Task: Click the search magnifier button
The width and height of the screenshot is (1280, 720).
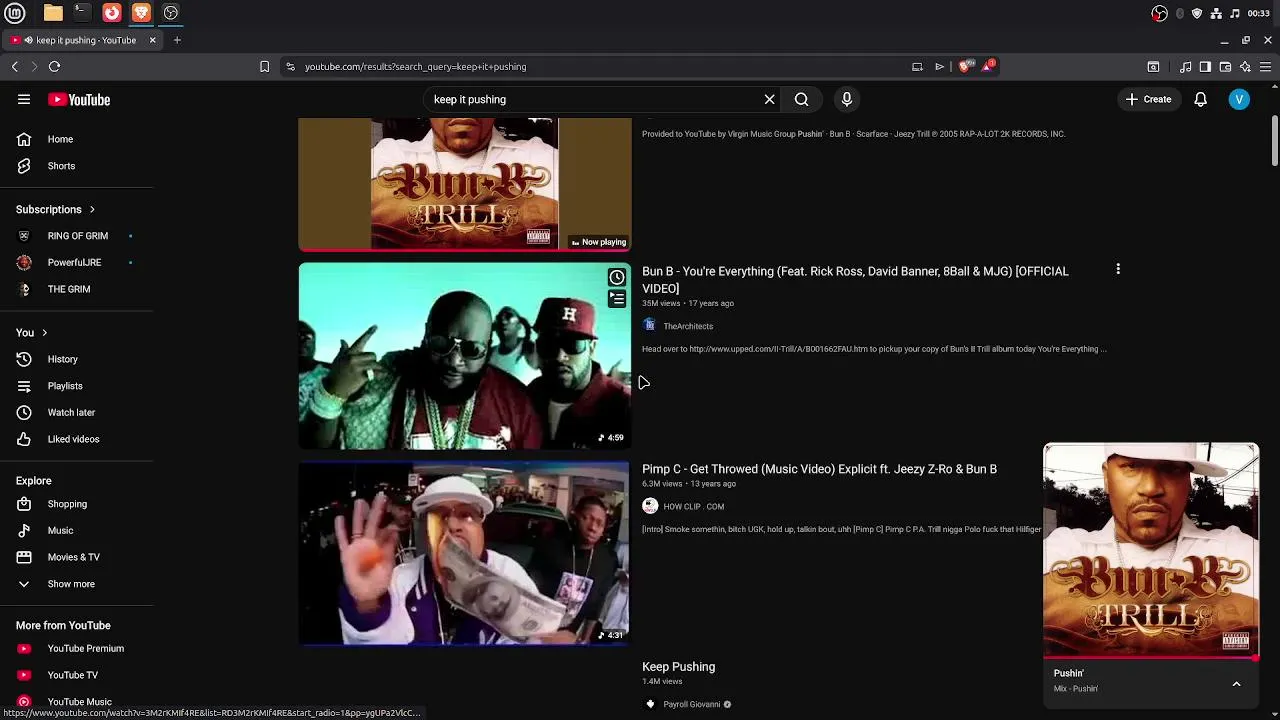Action: 801,99
